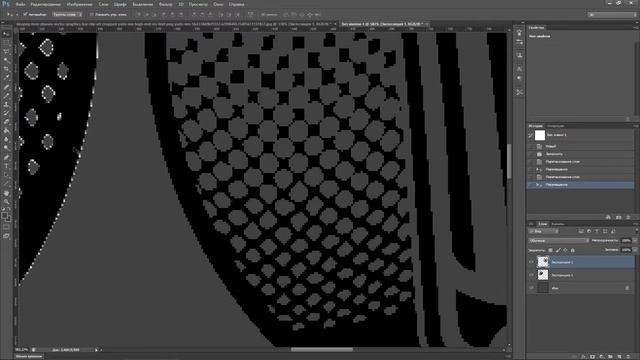Click the layer opacity value field
640x360 pixels.
click(x=625, y=240)
